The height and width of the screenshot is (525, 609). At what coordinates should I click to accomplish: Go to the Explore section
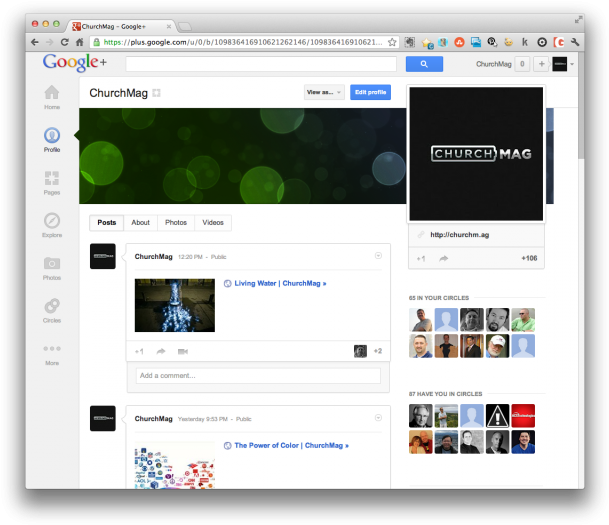point(52,224)
